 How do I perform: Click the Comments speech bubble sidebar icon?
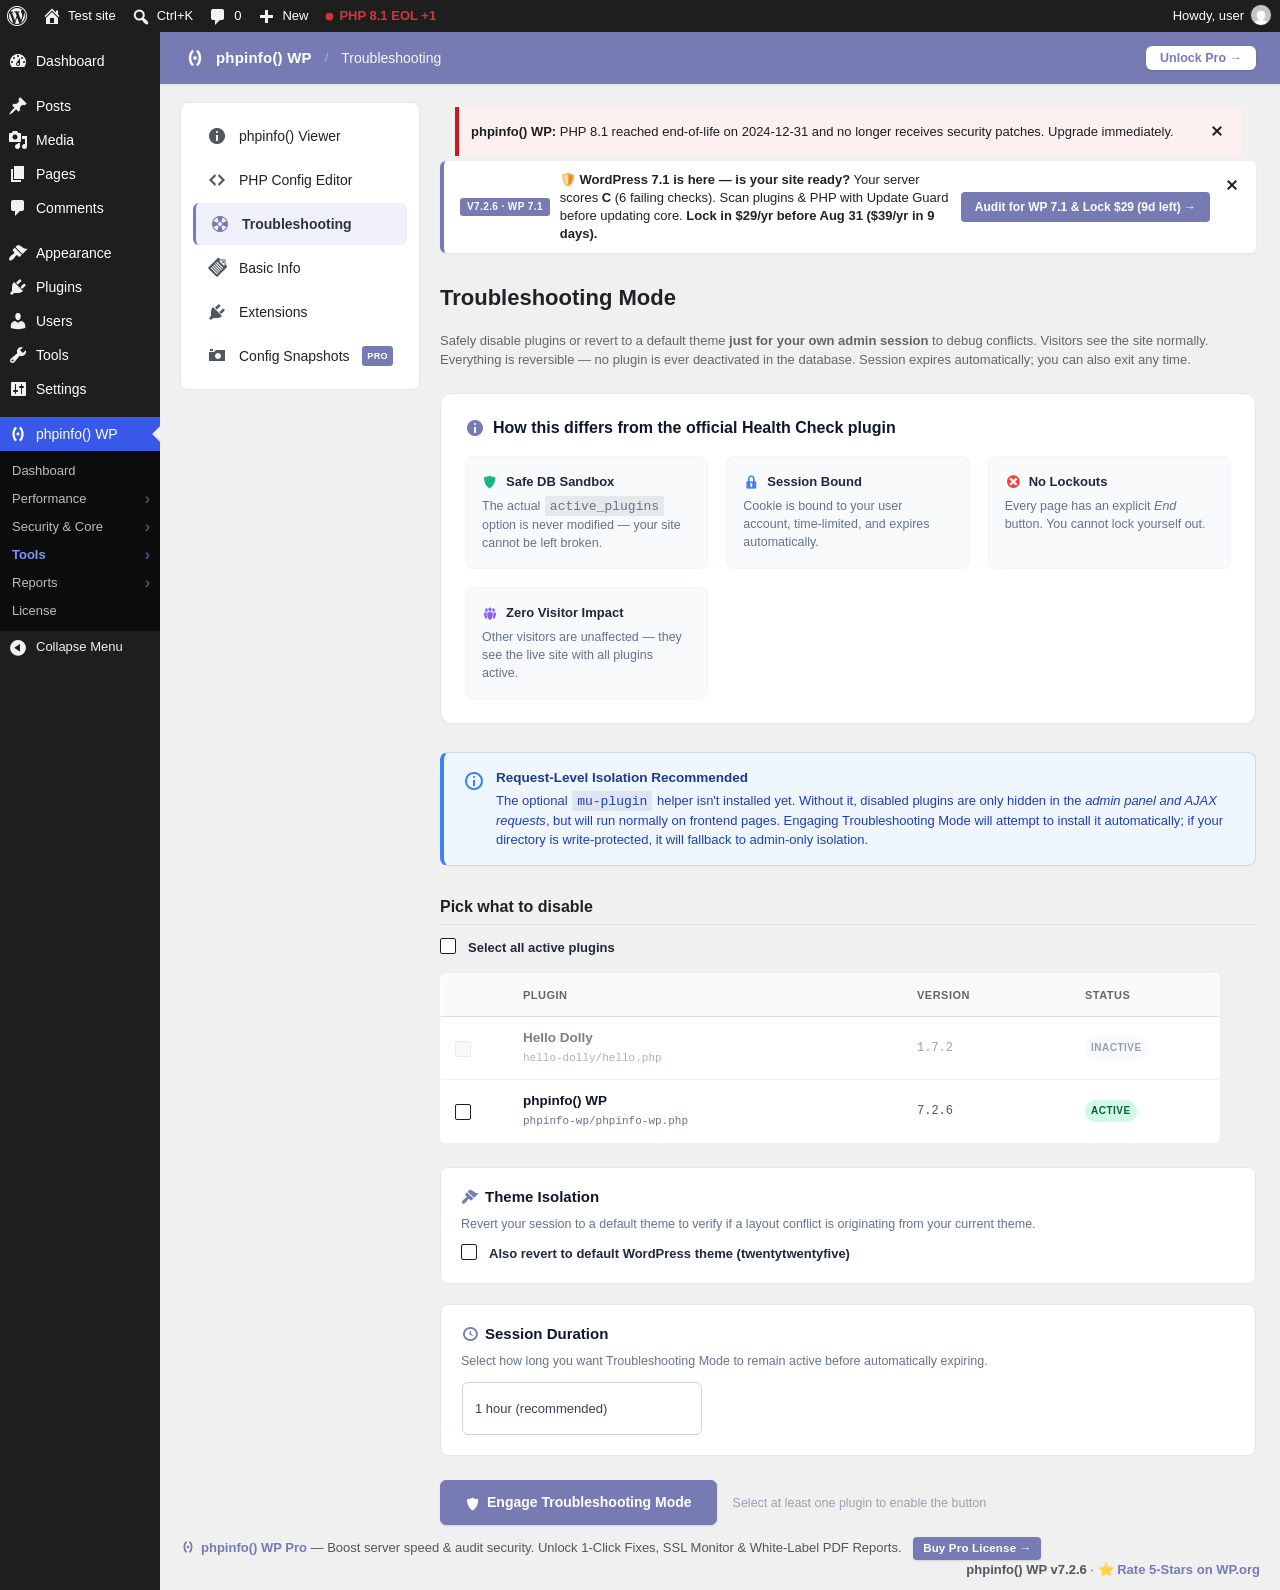[x=18, y=208]
